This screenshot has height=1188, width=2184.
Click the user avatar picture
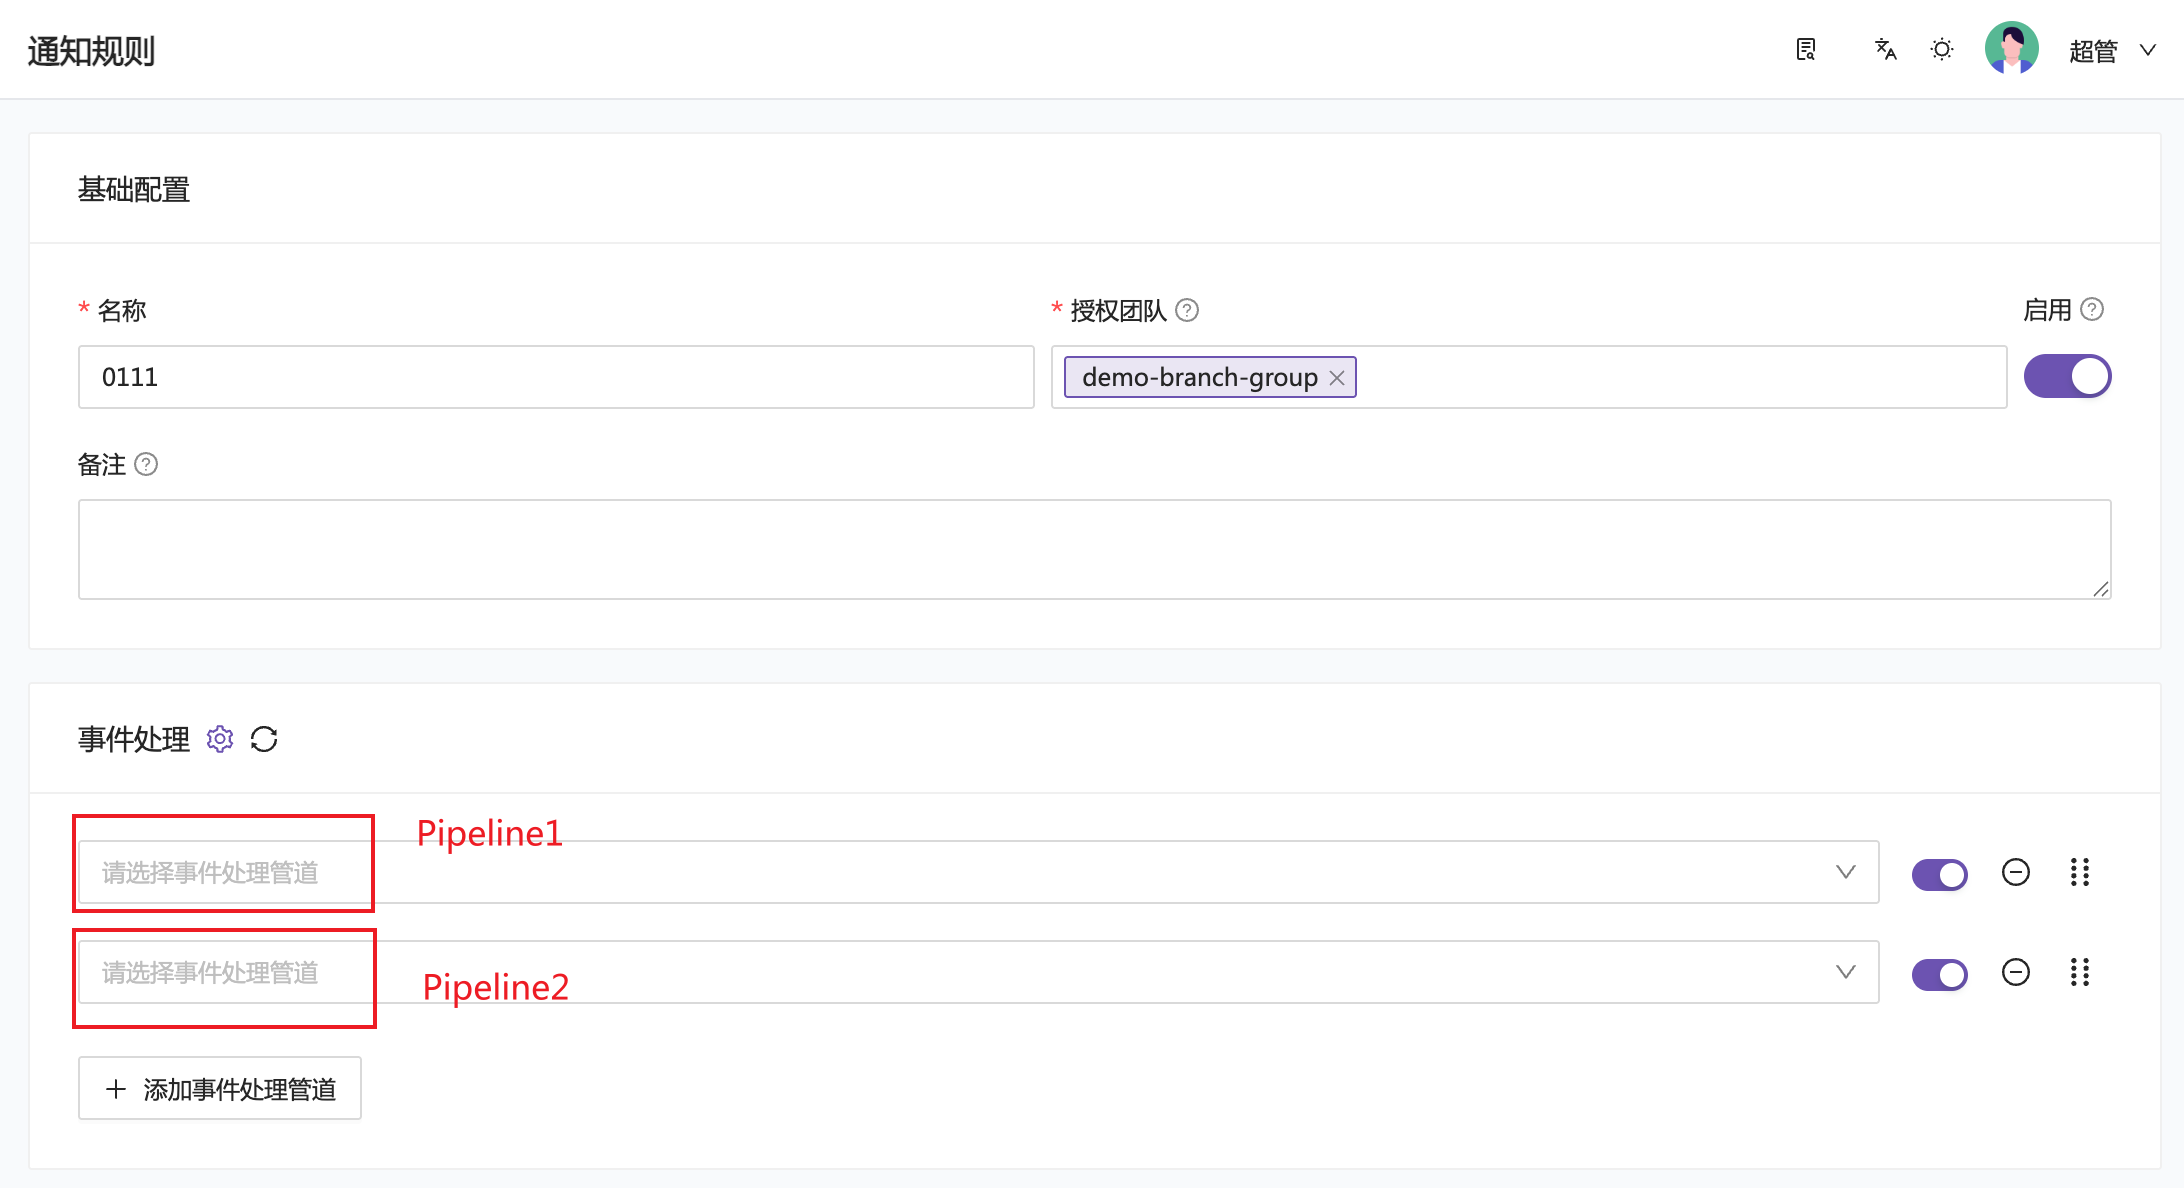pos(2011,49)
